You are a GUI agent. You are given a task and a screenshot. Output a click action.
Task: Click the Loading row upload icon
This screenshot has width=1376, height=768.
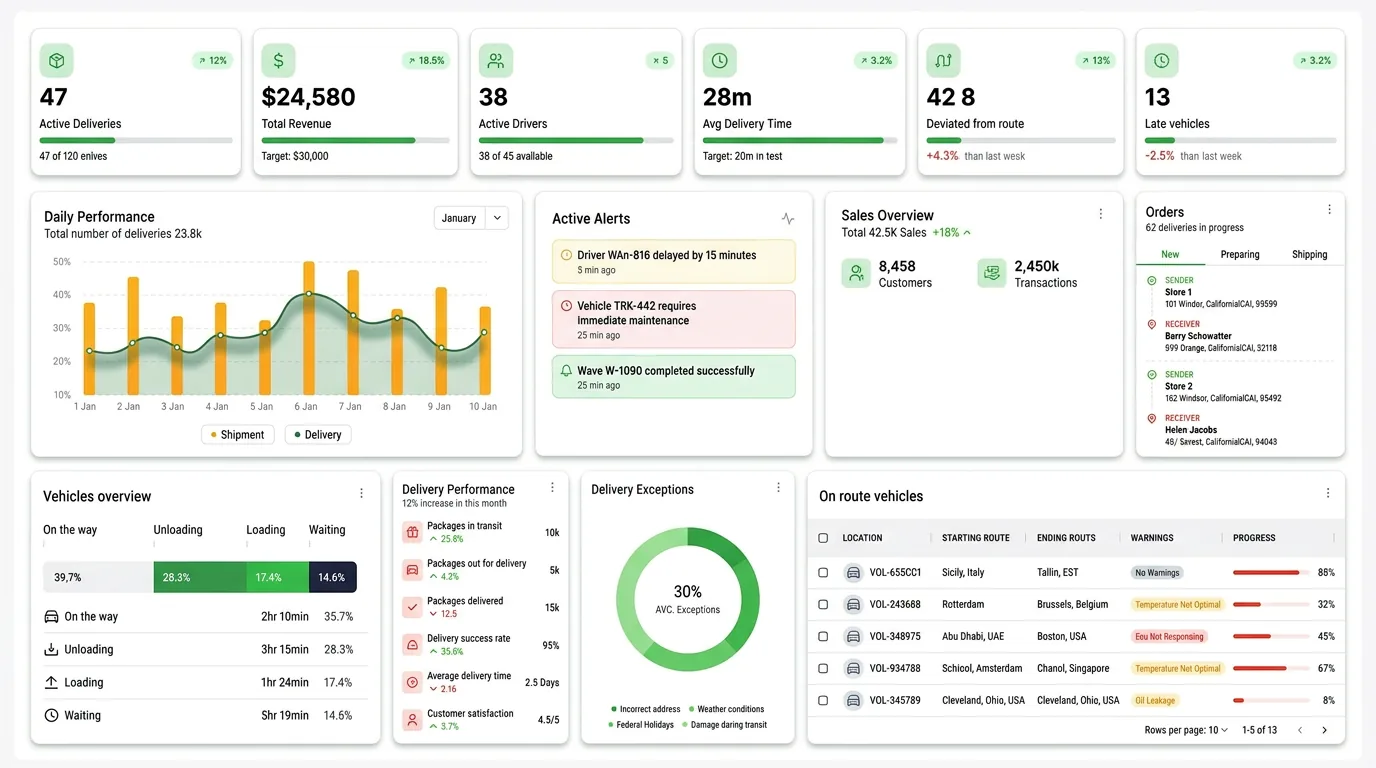point(51,682)
